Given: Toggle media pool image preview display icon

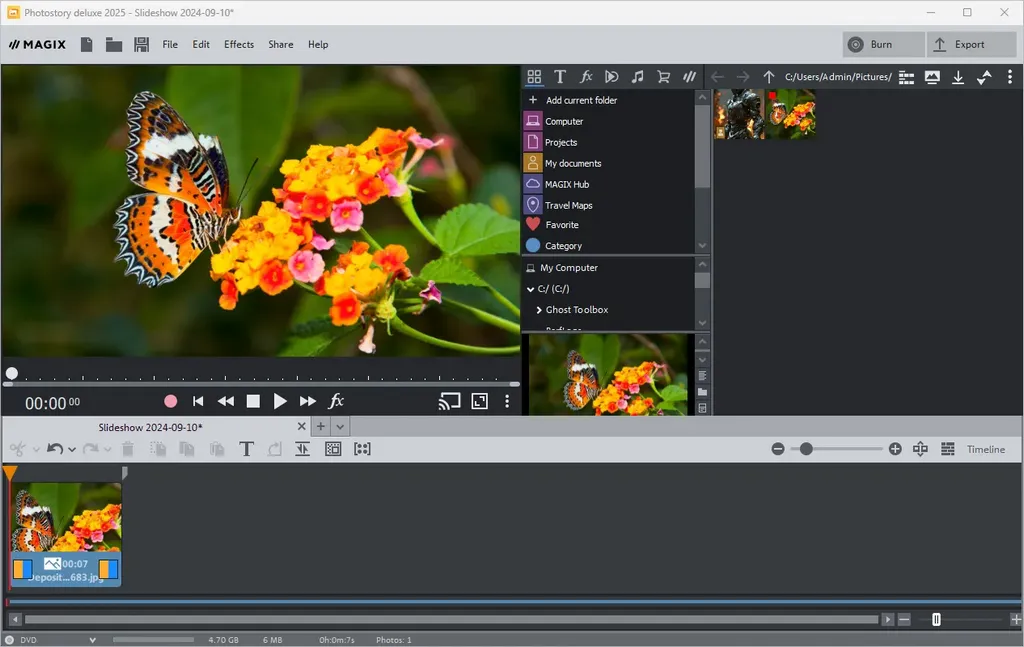Looking at the screenshot, I should [x=932, y=77].
